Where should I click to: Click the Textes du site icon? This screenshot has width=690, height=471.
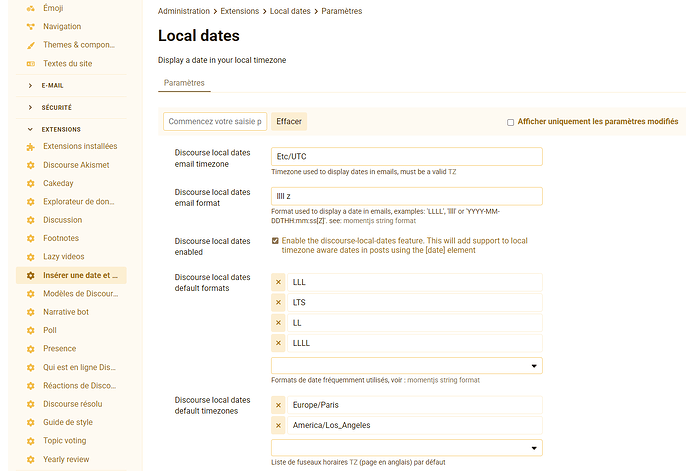(x=30, y=63)
